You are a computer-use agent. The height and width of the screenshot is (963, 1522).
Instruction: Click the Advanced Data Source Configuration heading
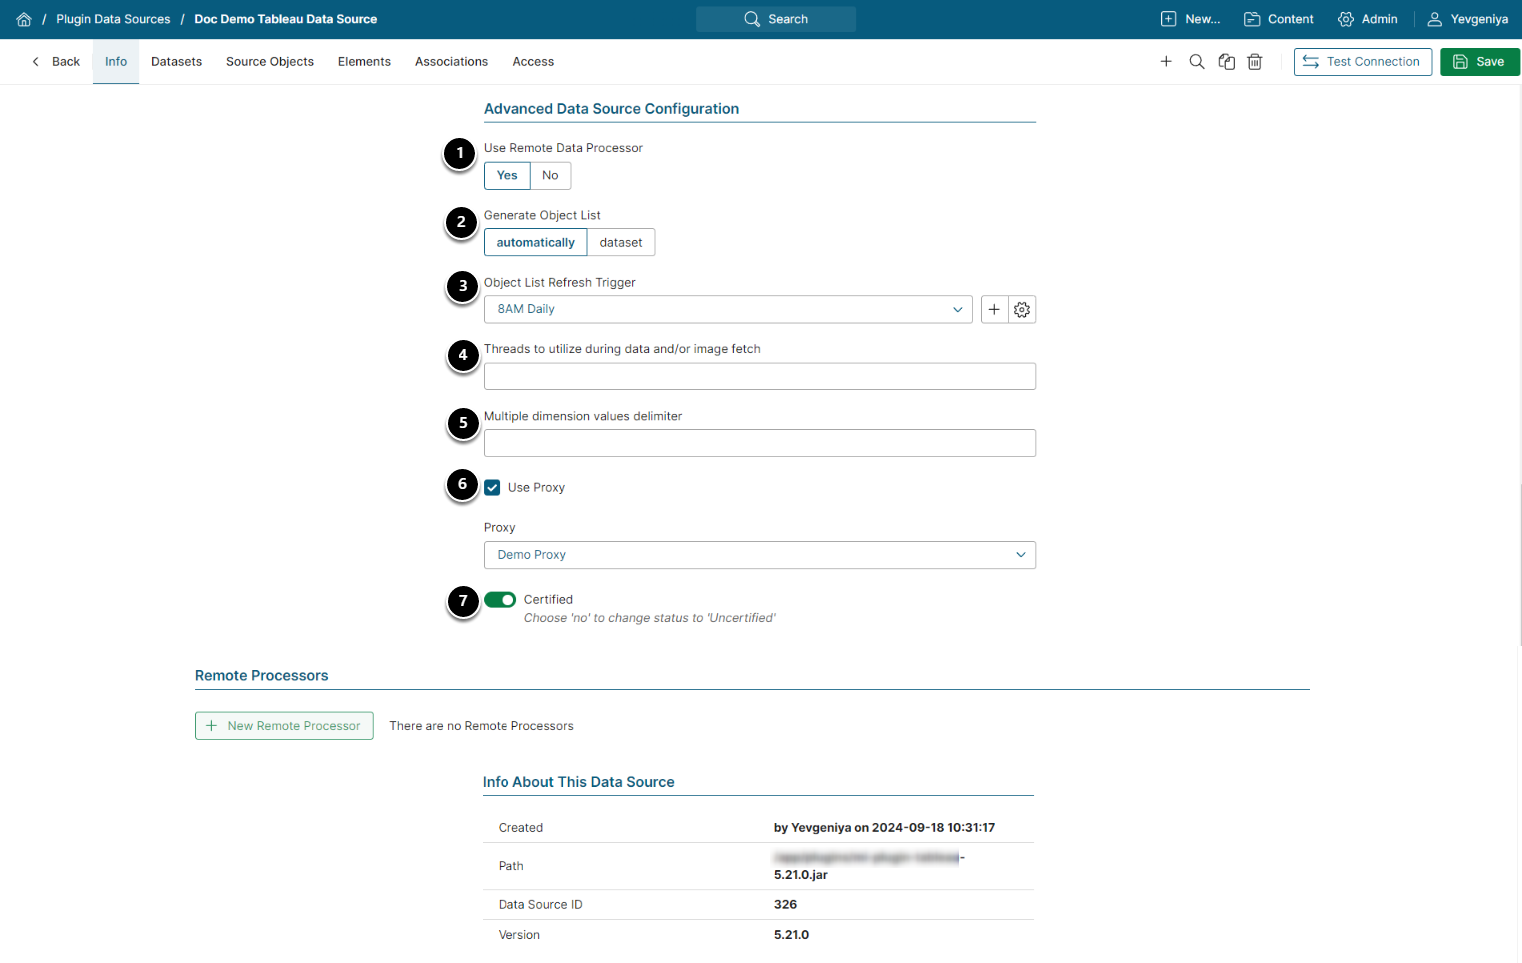pyautogui.click(x=611, y=109)
